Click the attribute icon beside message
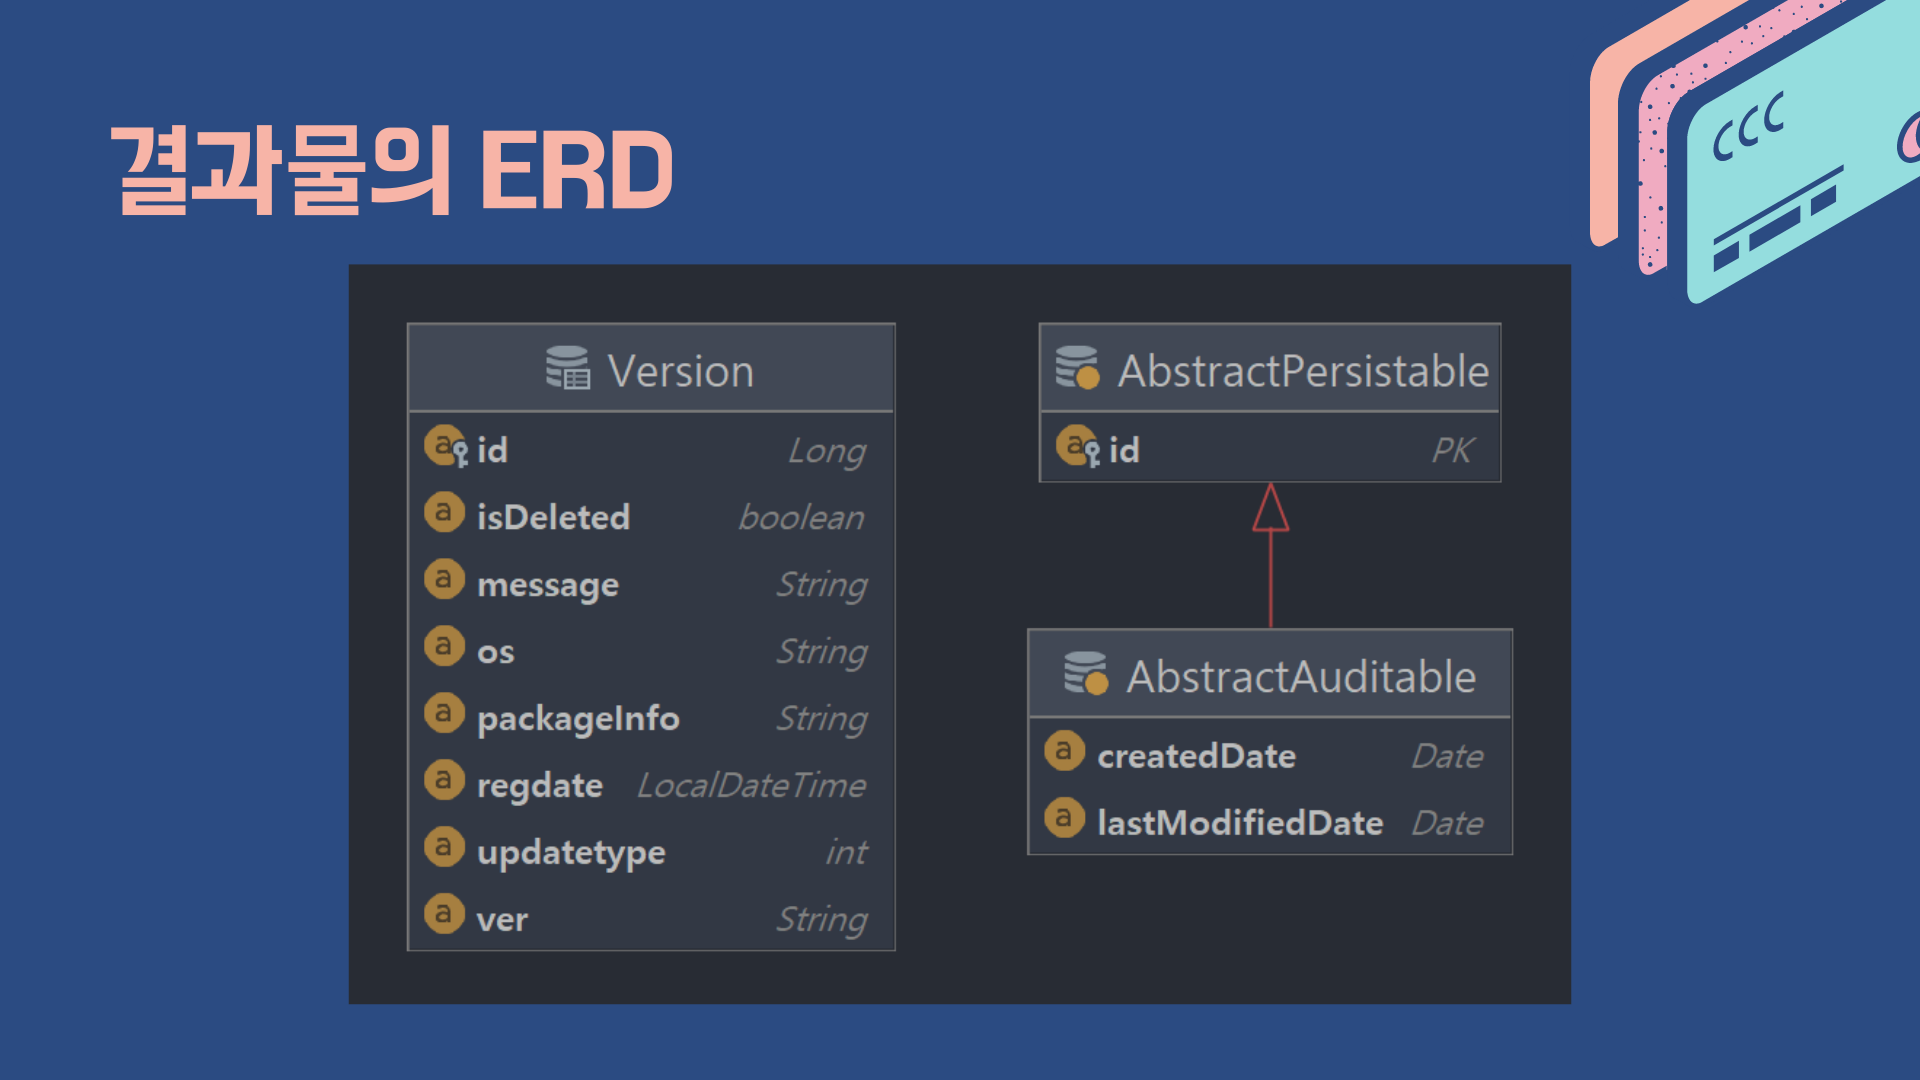This screenshot has height=1080, width=1920. click(444, 579)
